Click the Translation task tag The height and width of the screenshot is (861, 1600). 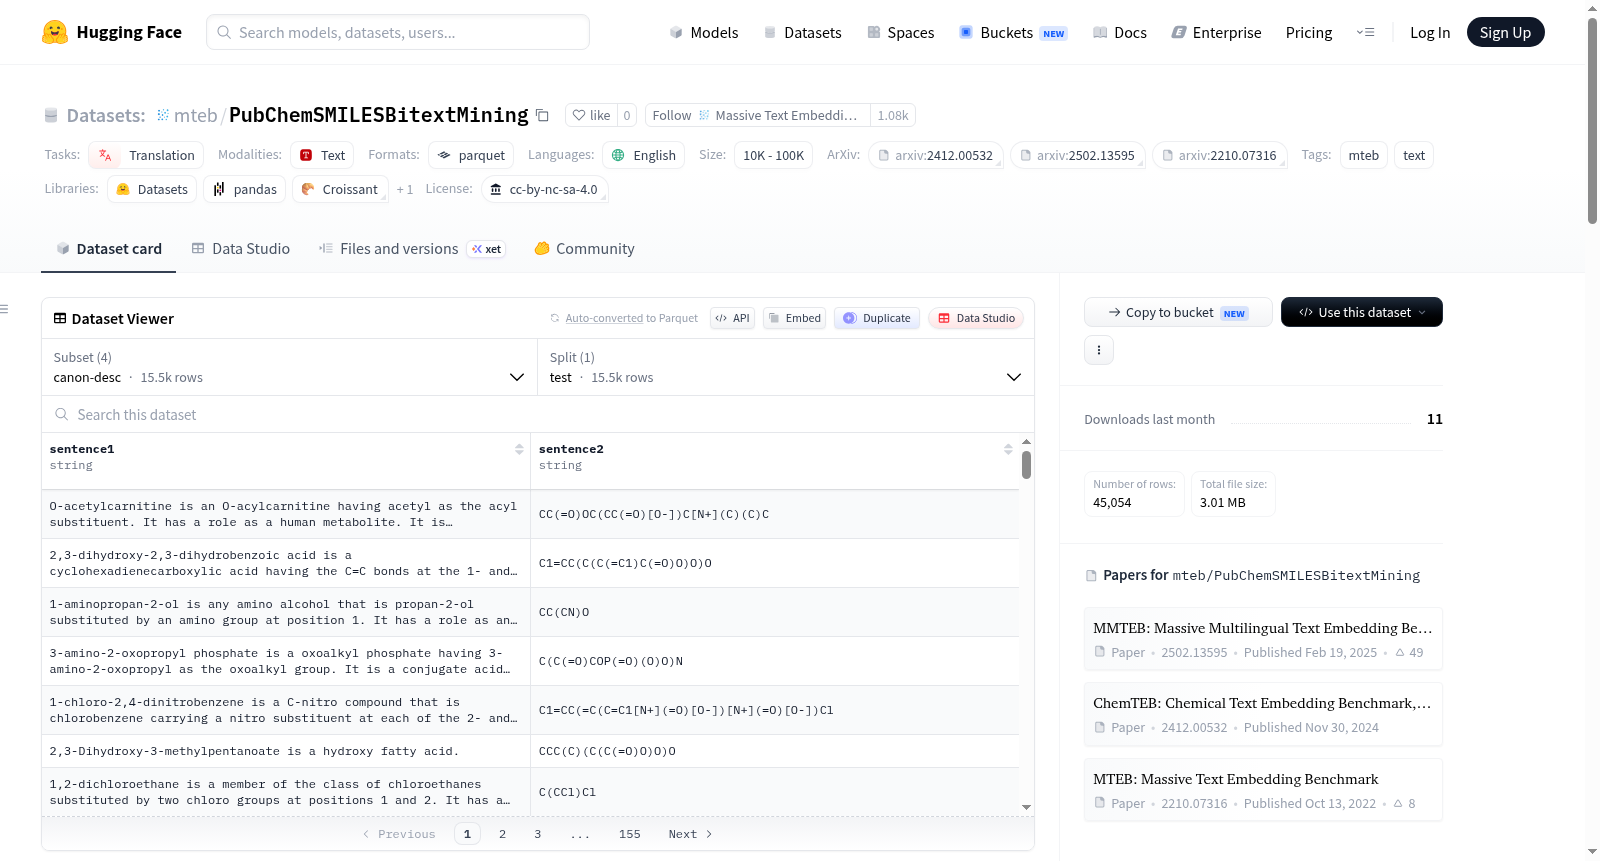tap(146, 155)
